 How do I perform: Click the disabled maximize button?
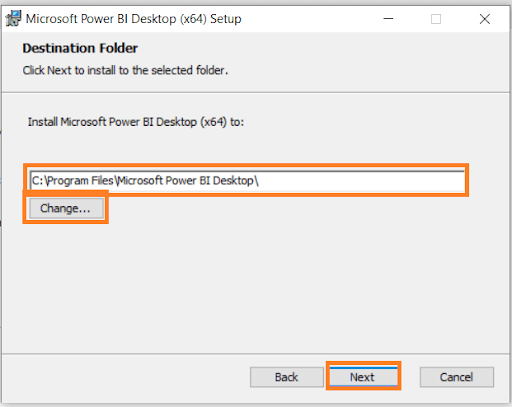pos(436,19)
